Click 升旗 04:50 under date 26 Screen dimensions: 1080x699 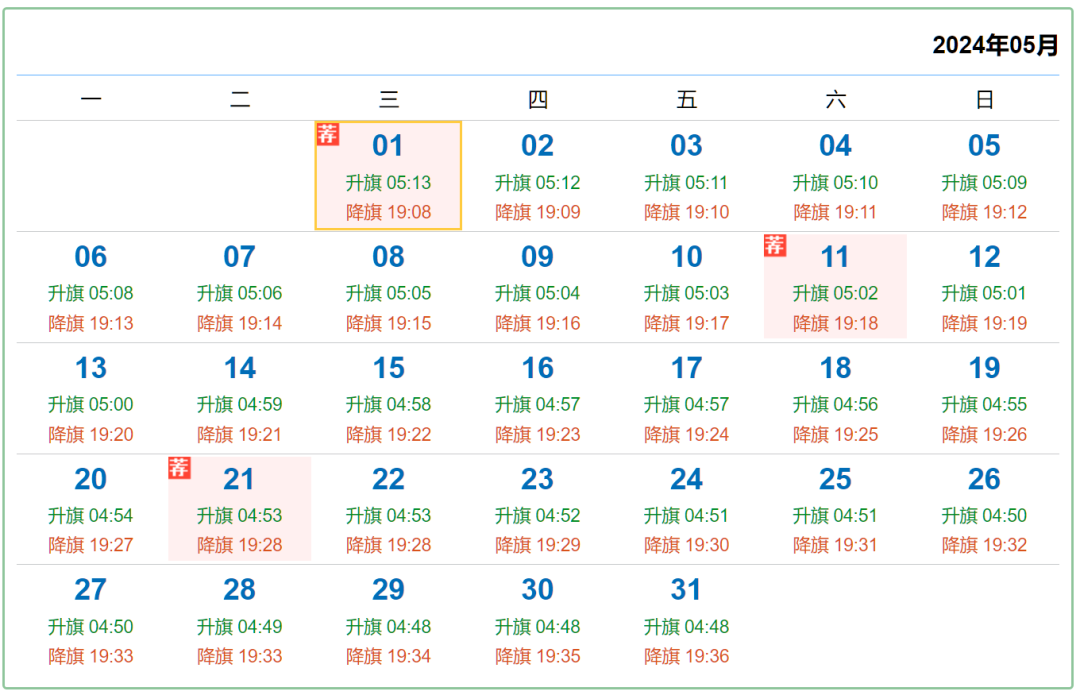(984, 516)
